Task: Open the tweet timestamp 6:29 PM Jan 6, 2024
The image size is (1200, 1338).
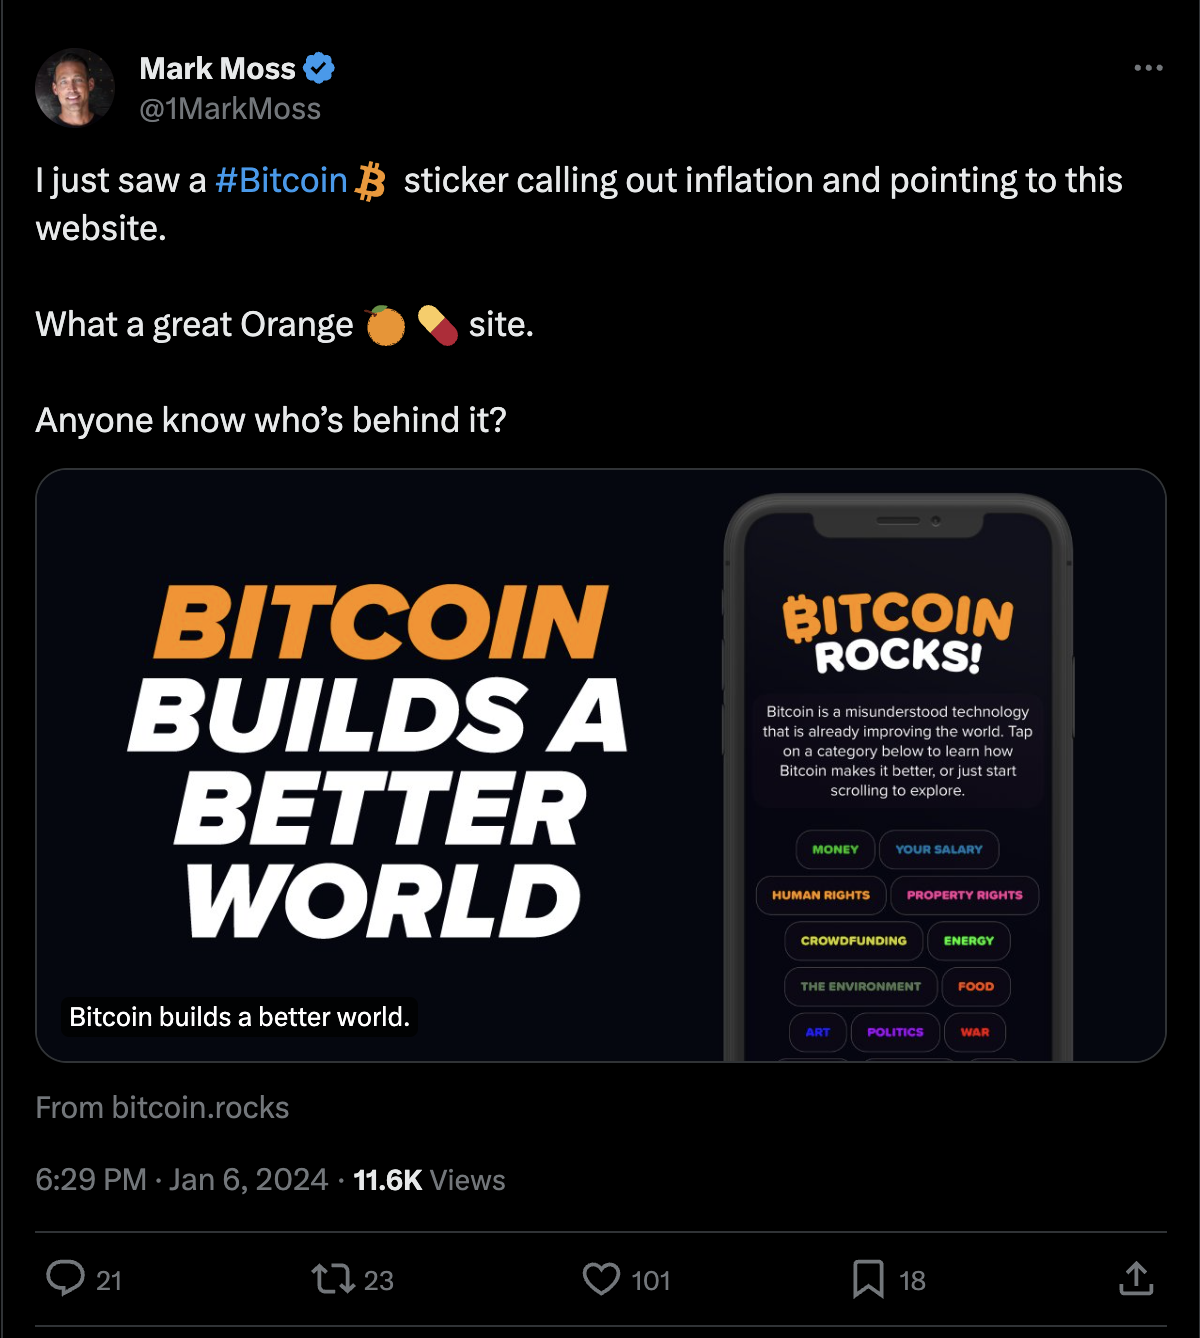Action: click(x=181, y=1180)
